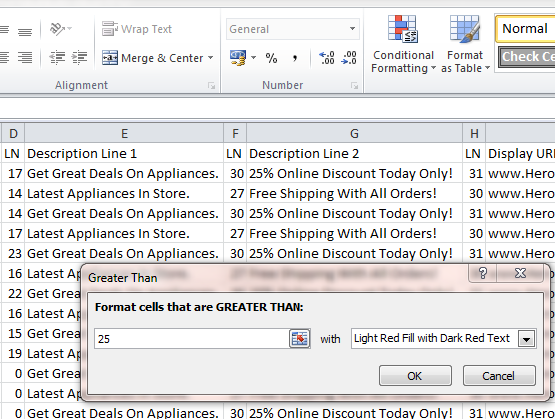
Task: Click cell with LN value 15
Action: point(13,333)
